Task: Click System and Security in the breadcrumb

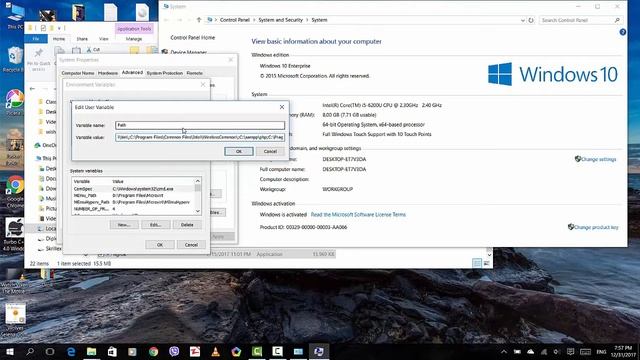Action: click(x=280, y=20)
